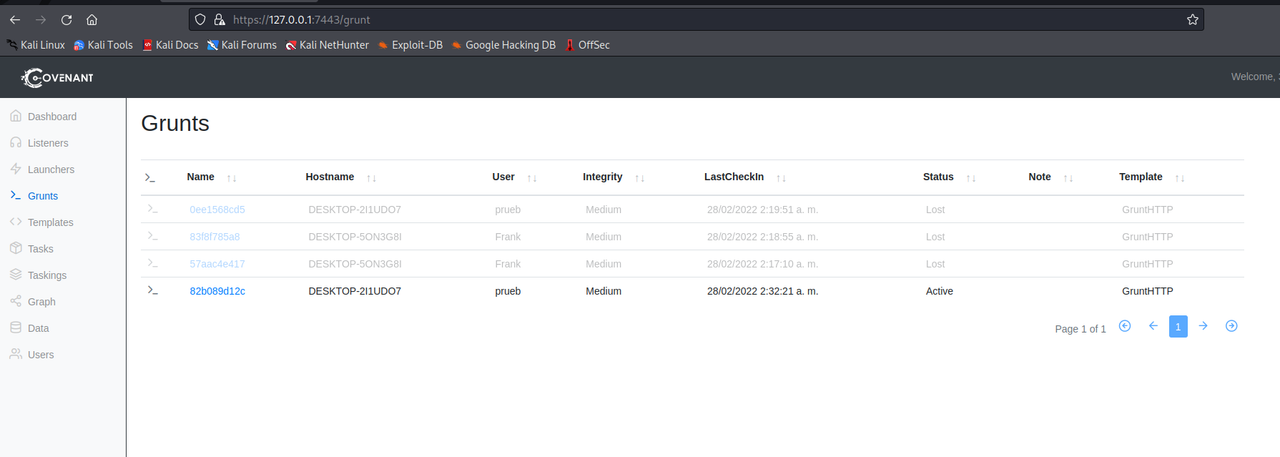The height and width of the screenshot is (457, 1280).
Task: Open the Tasks sidebar item
Action: click(31, 248)
